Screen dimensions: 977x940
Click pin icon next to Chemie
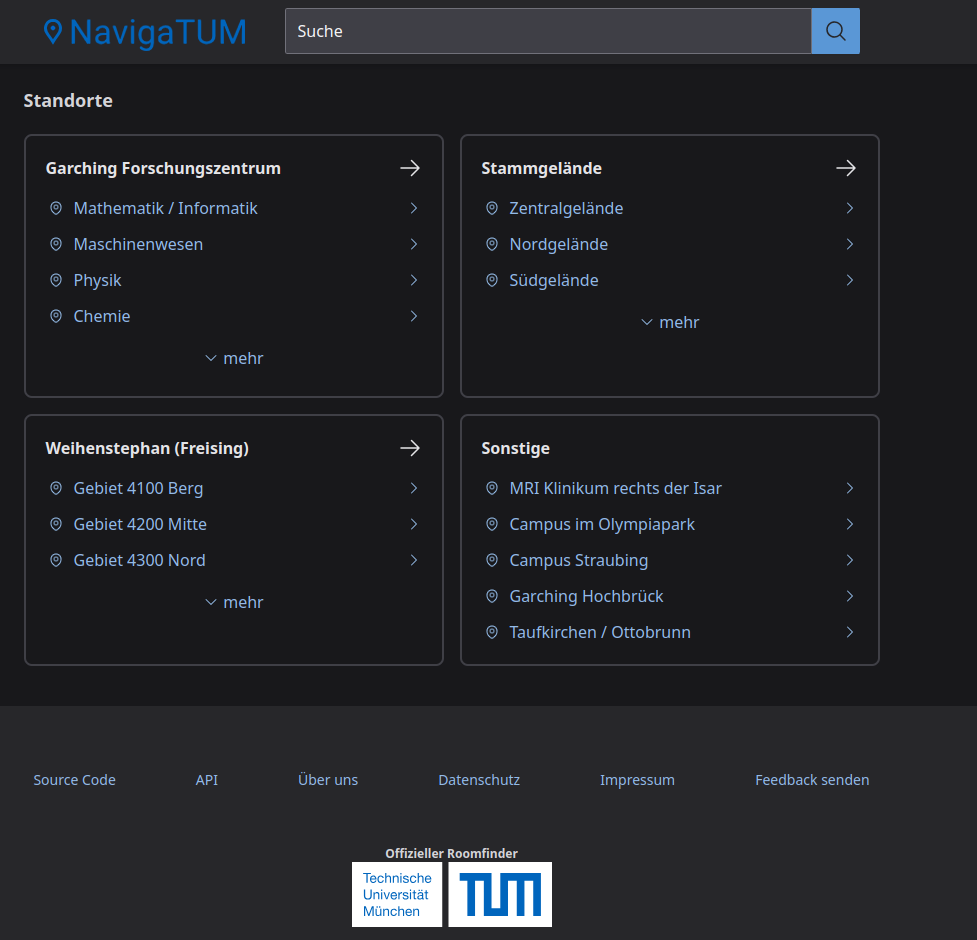(56, 316)
